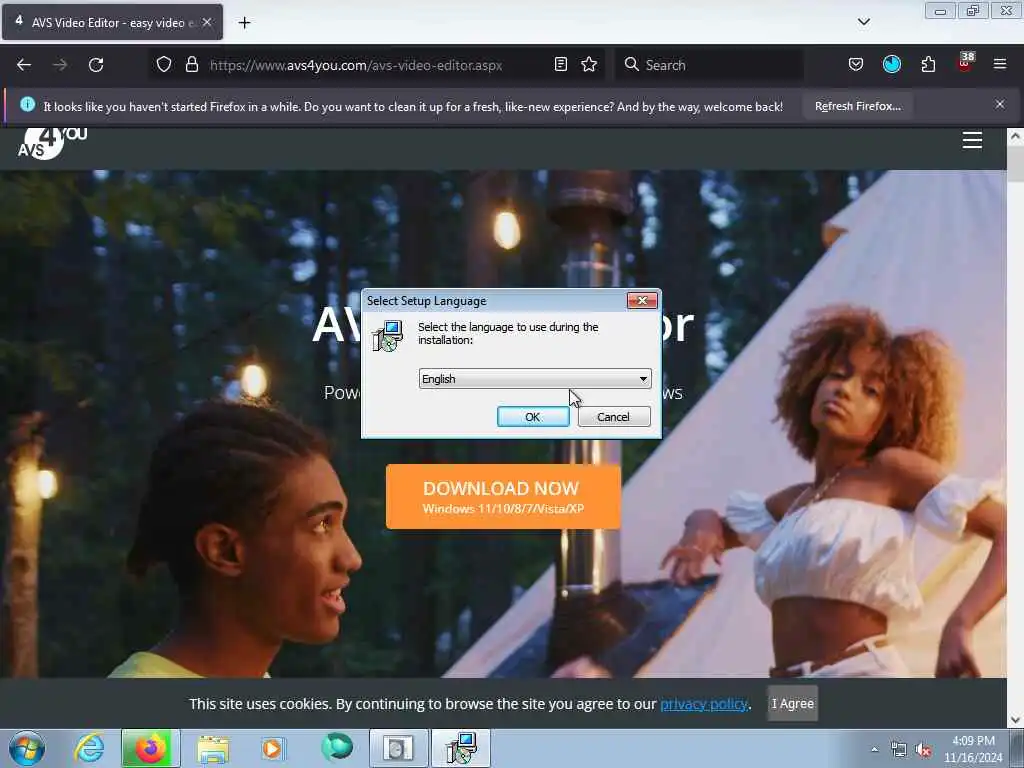Click the setup installer icon in dialog
The image size is (1024, 768).
coord(388,336)
